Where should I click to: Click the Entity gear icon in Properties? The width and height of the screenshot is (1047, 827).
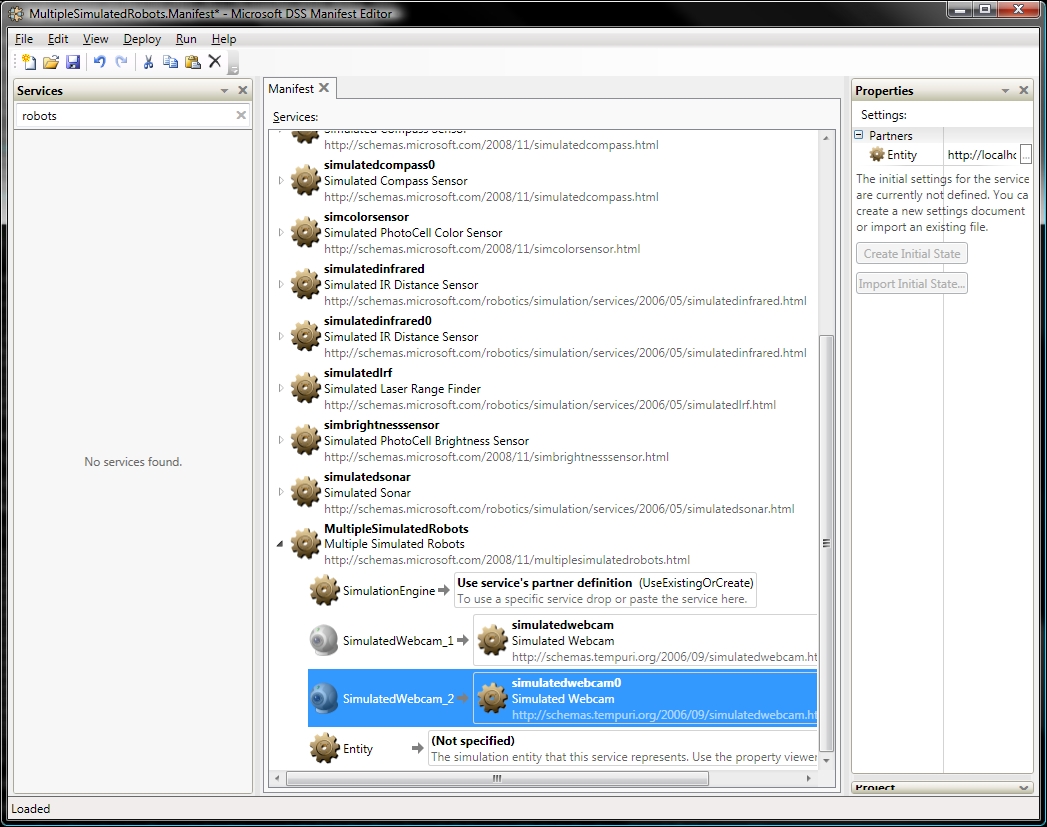(x=877, y=155)
